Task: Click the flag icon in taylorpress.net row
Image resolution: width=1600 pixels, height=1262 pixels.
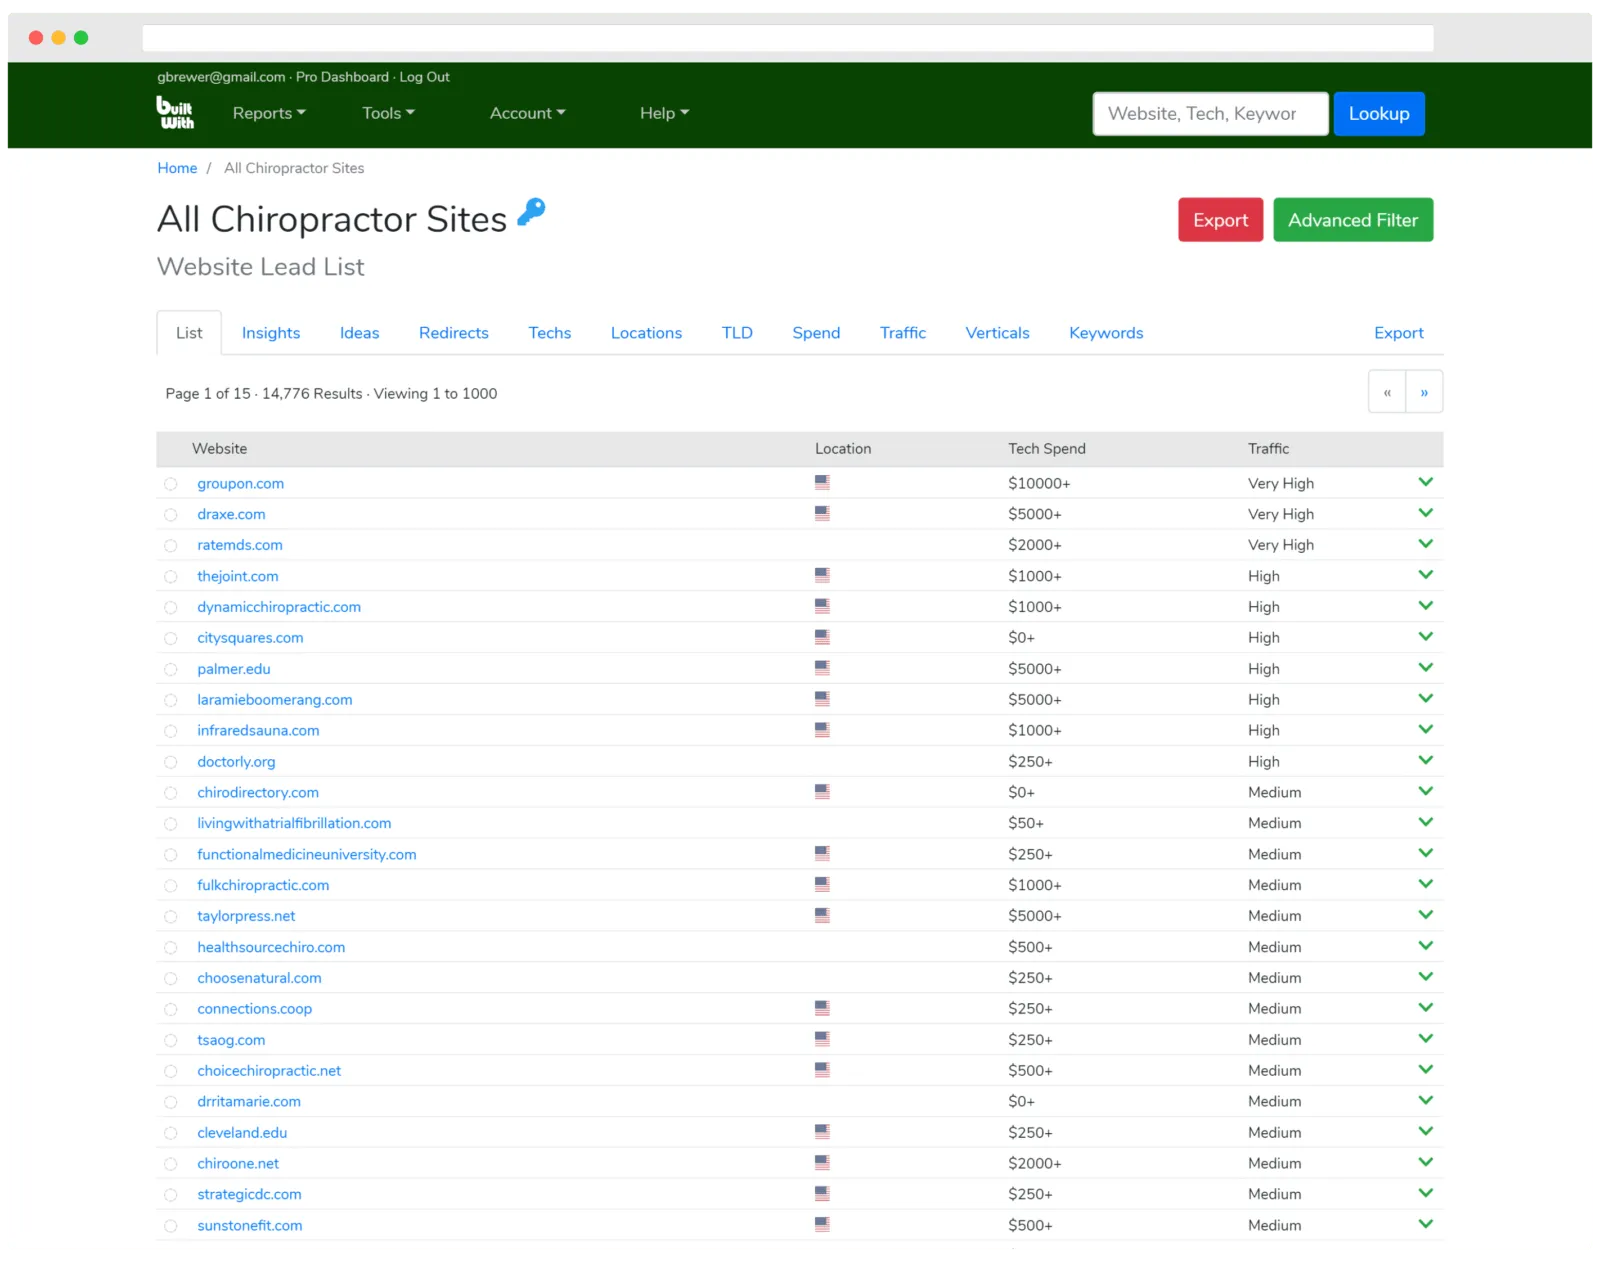Action: (x=822, y=915)
